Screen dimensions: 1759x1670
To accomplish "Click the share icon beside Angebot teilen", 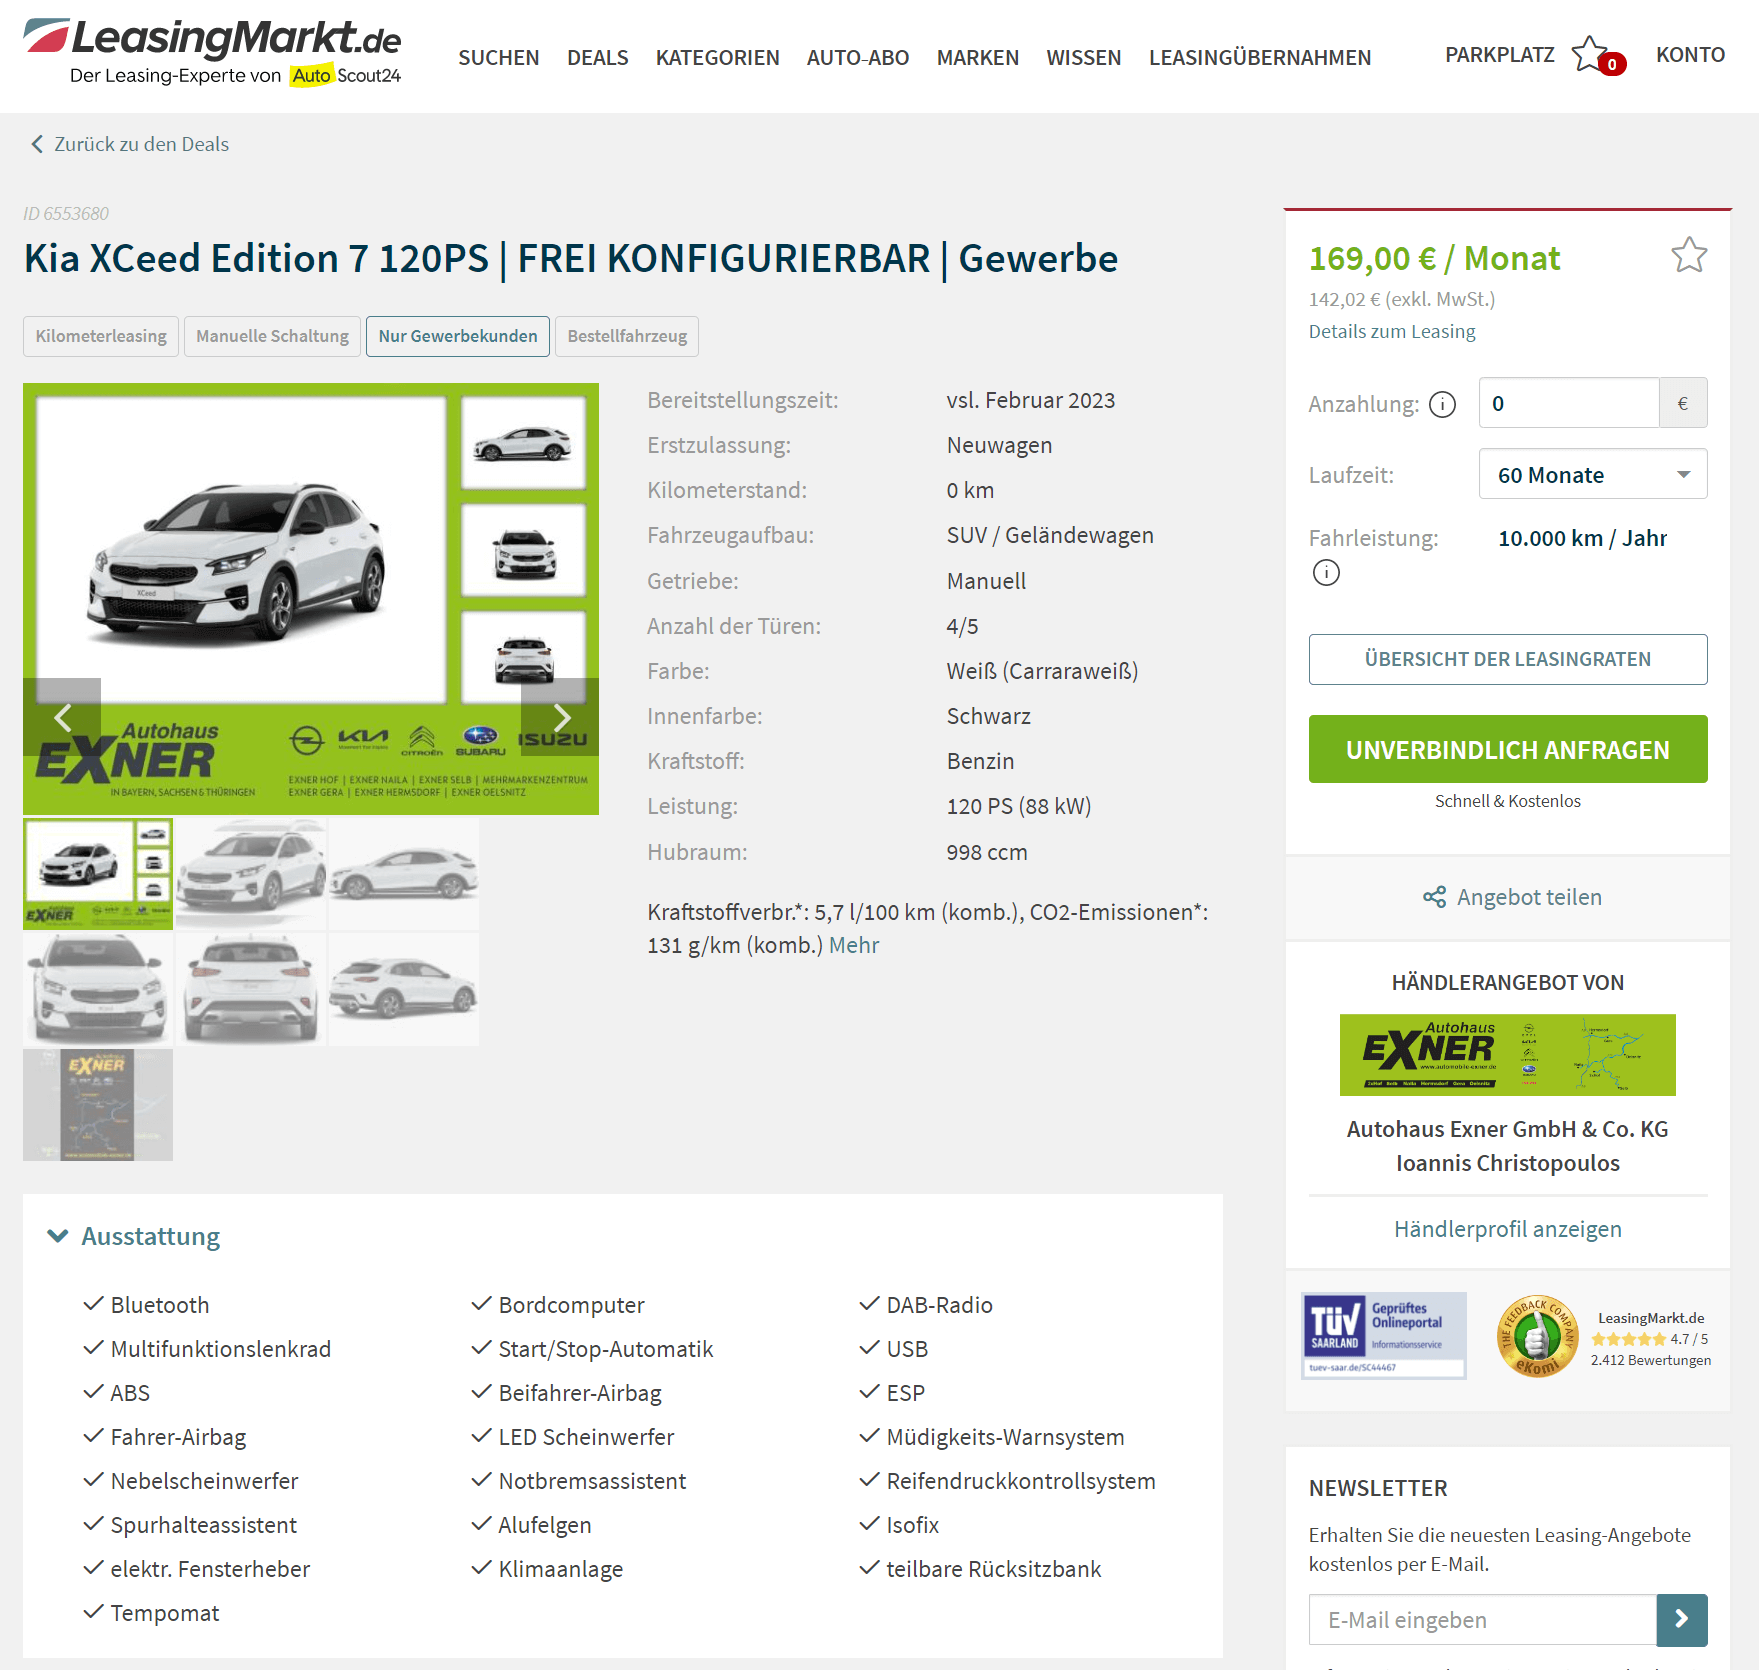I will coord(1435,897).
